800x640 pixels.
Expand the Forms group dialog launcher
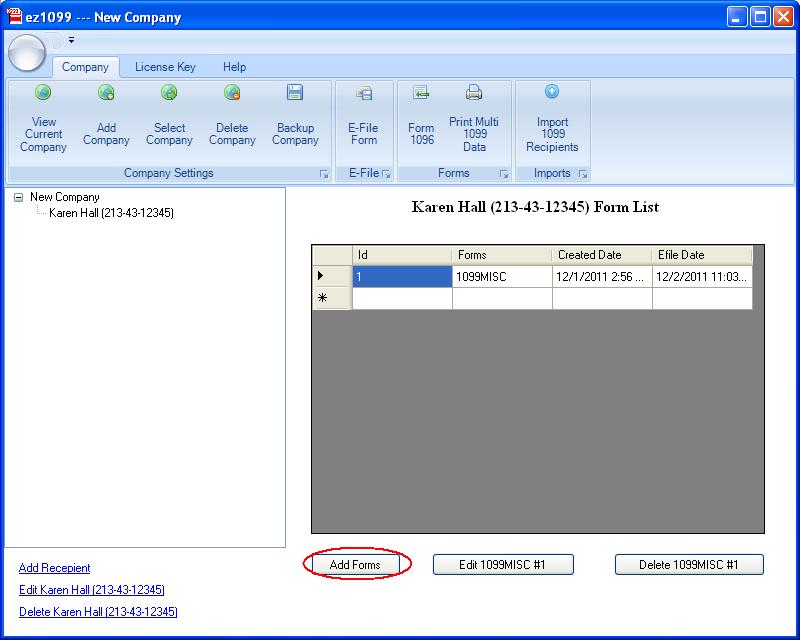(x=504, y=174)
